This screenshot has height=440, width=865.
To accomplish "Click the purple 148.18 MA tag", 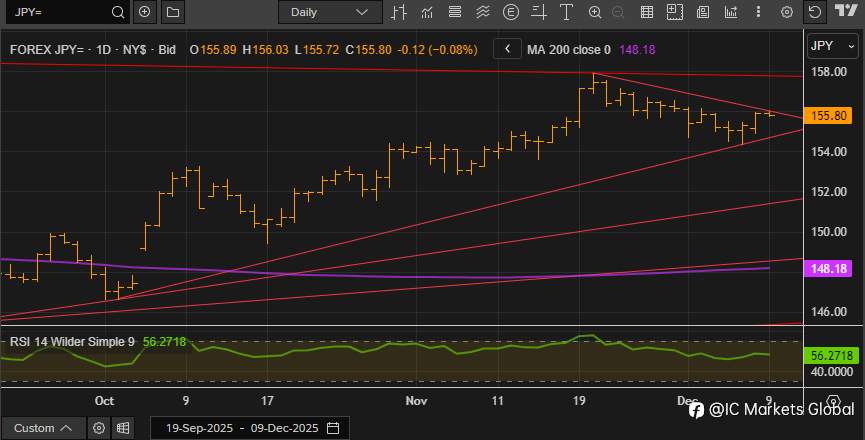I will click(x=829, y=269).
